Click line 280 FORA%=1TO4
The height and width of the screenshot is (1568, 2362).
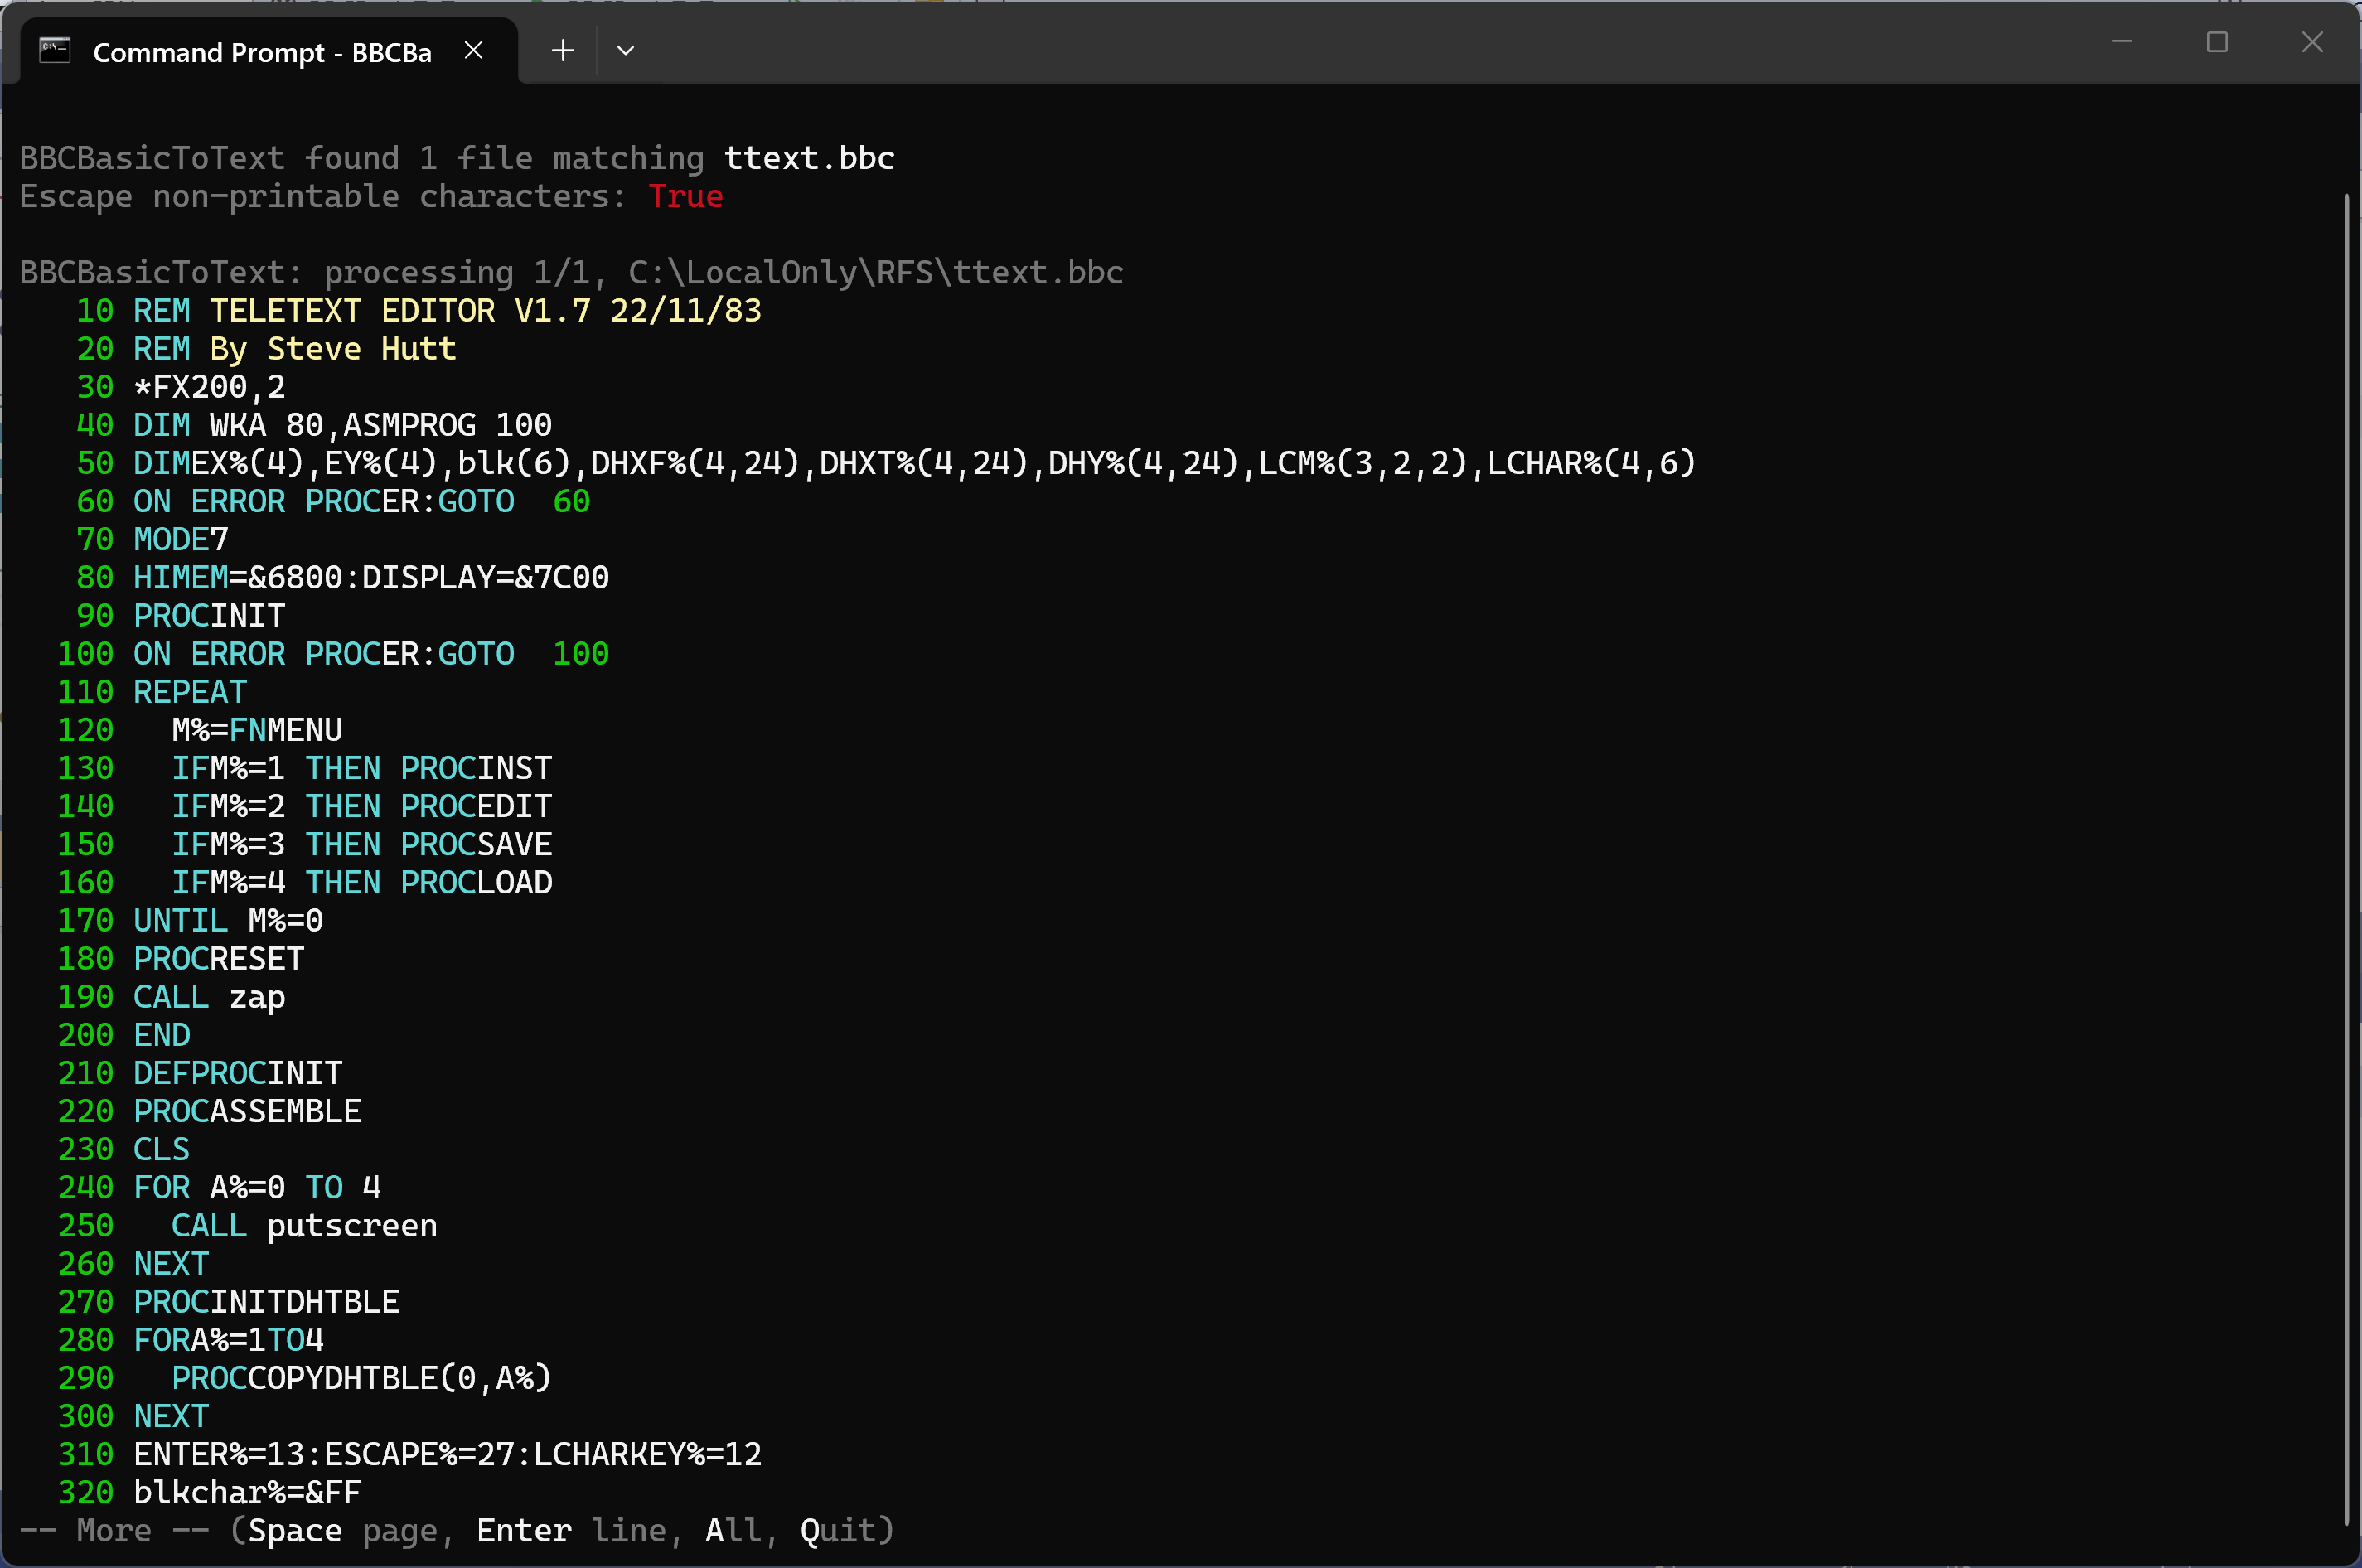pos(190,1339)
